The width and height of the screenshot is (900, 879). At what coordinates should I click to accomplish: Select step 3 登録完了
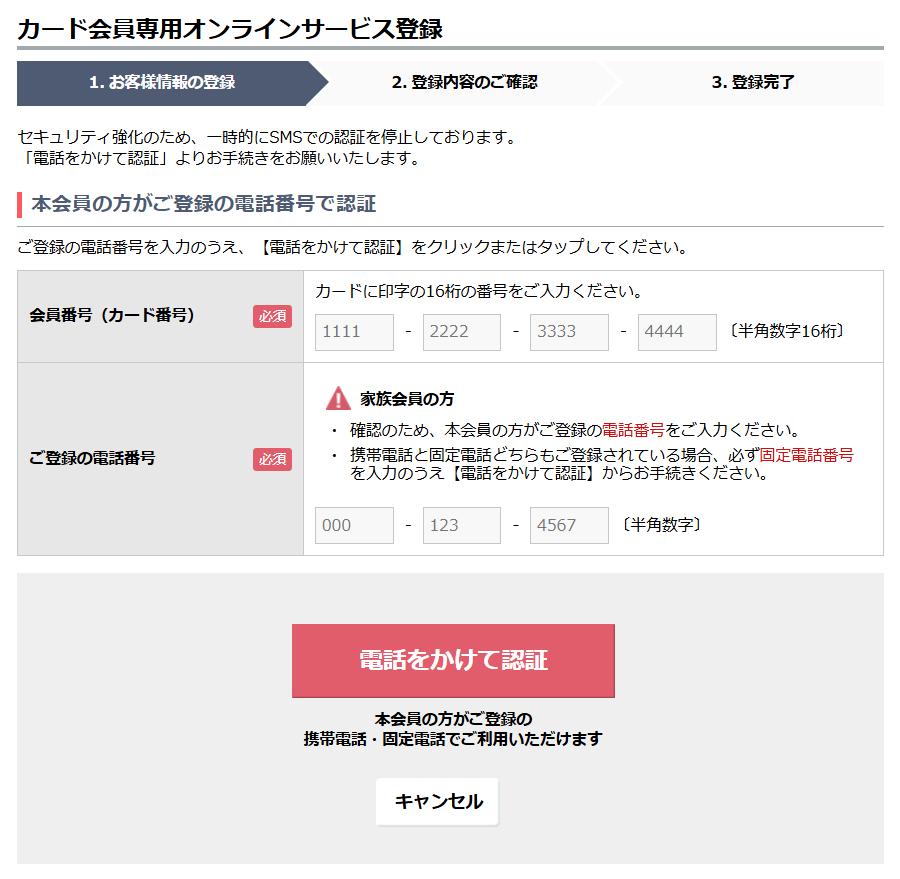pos(752,83)
